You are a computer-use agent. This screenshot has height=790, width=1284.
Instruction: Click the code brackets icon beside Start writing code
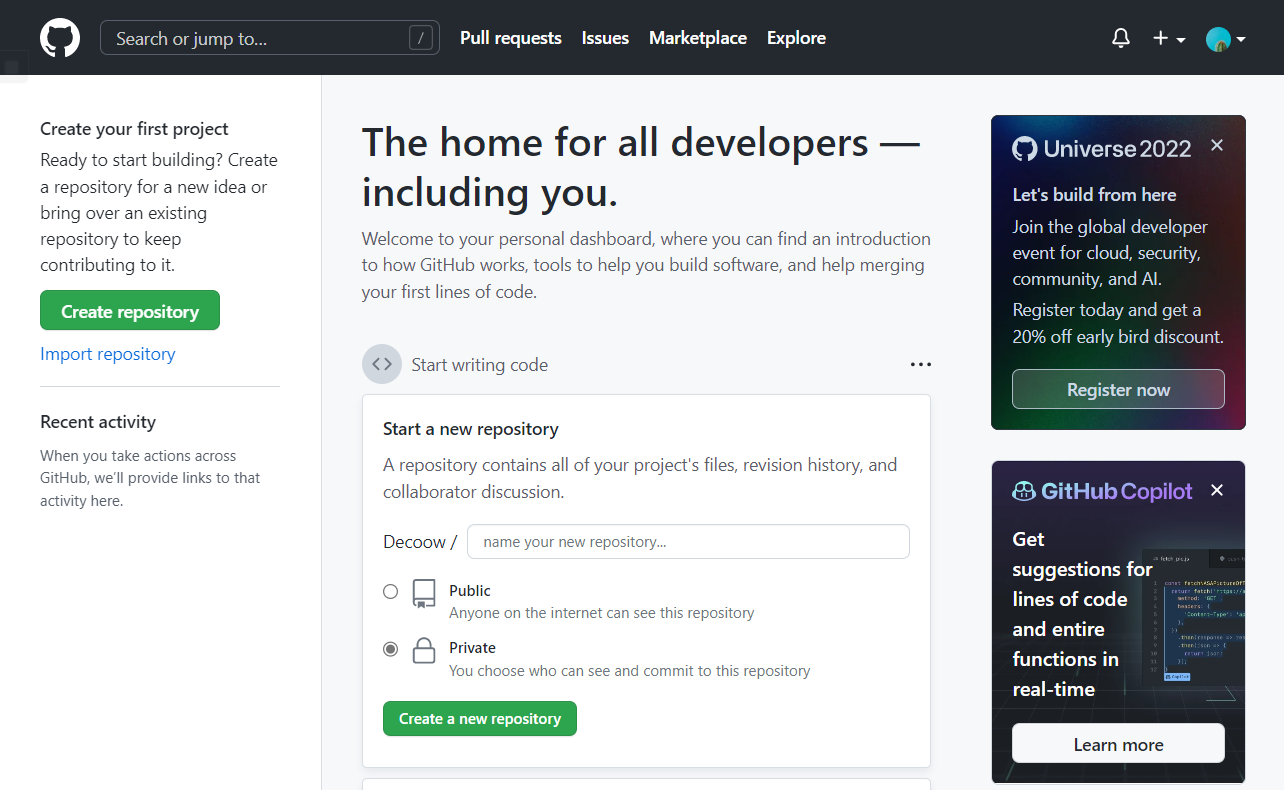tap(382, 364)
